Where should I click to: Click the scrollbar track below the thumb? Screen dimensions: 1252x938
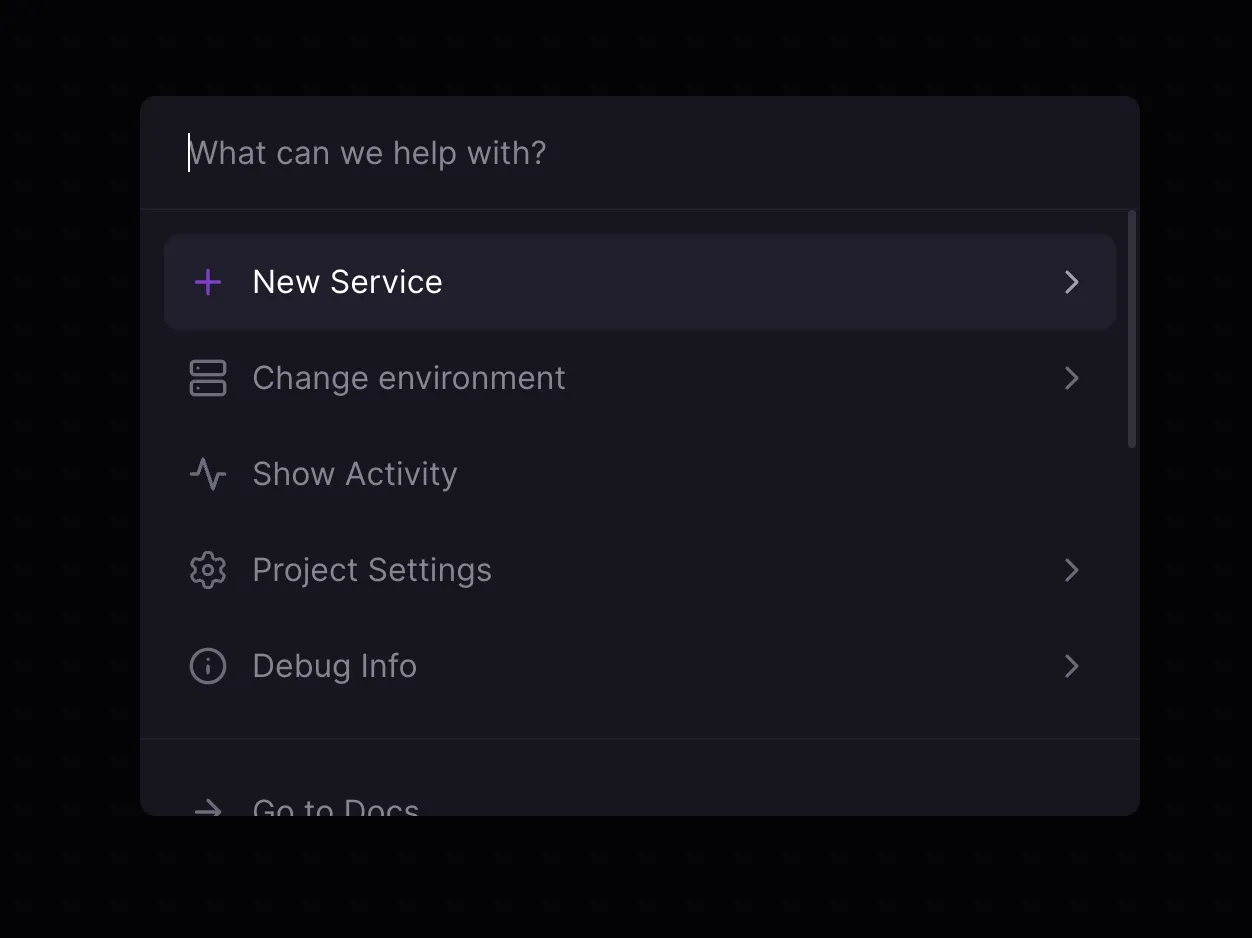(1132, 600)
